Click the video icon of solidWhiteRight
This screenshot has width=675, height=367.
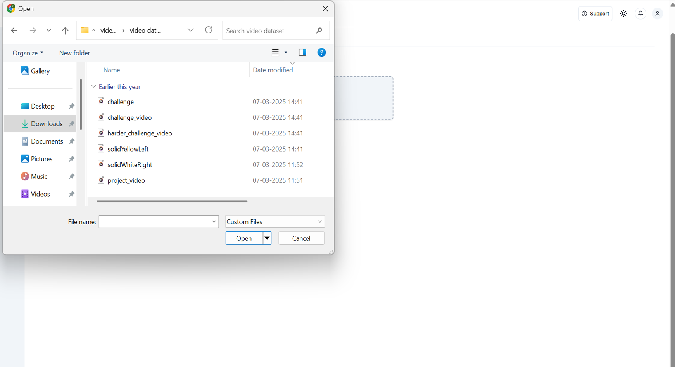coord(101,164)
